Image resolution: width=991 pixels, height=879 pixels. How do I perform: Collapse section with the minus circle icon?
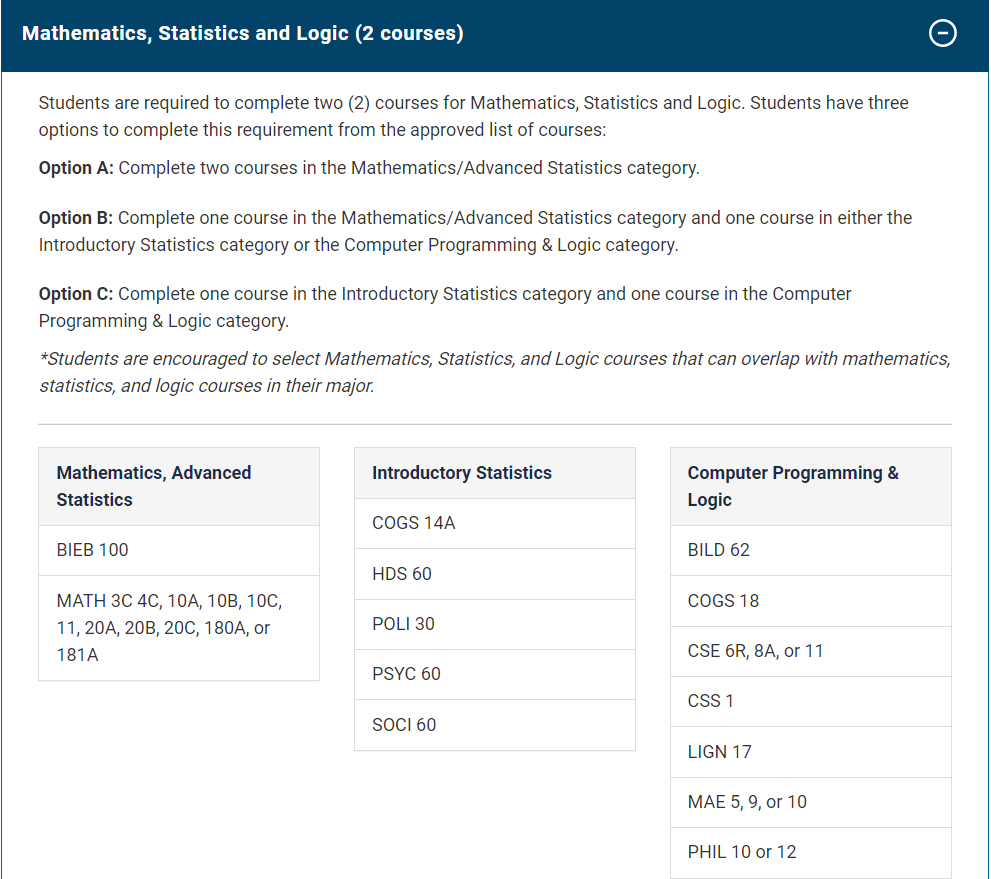pos(942,34)
